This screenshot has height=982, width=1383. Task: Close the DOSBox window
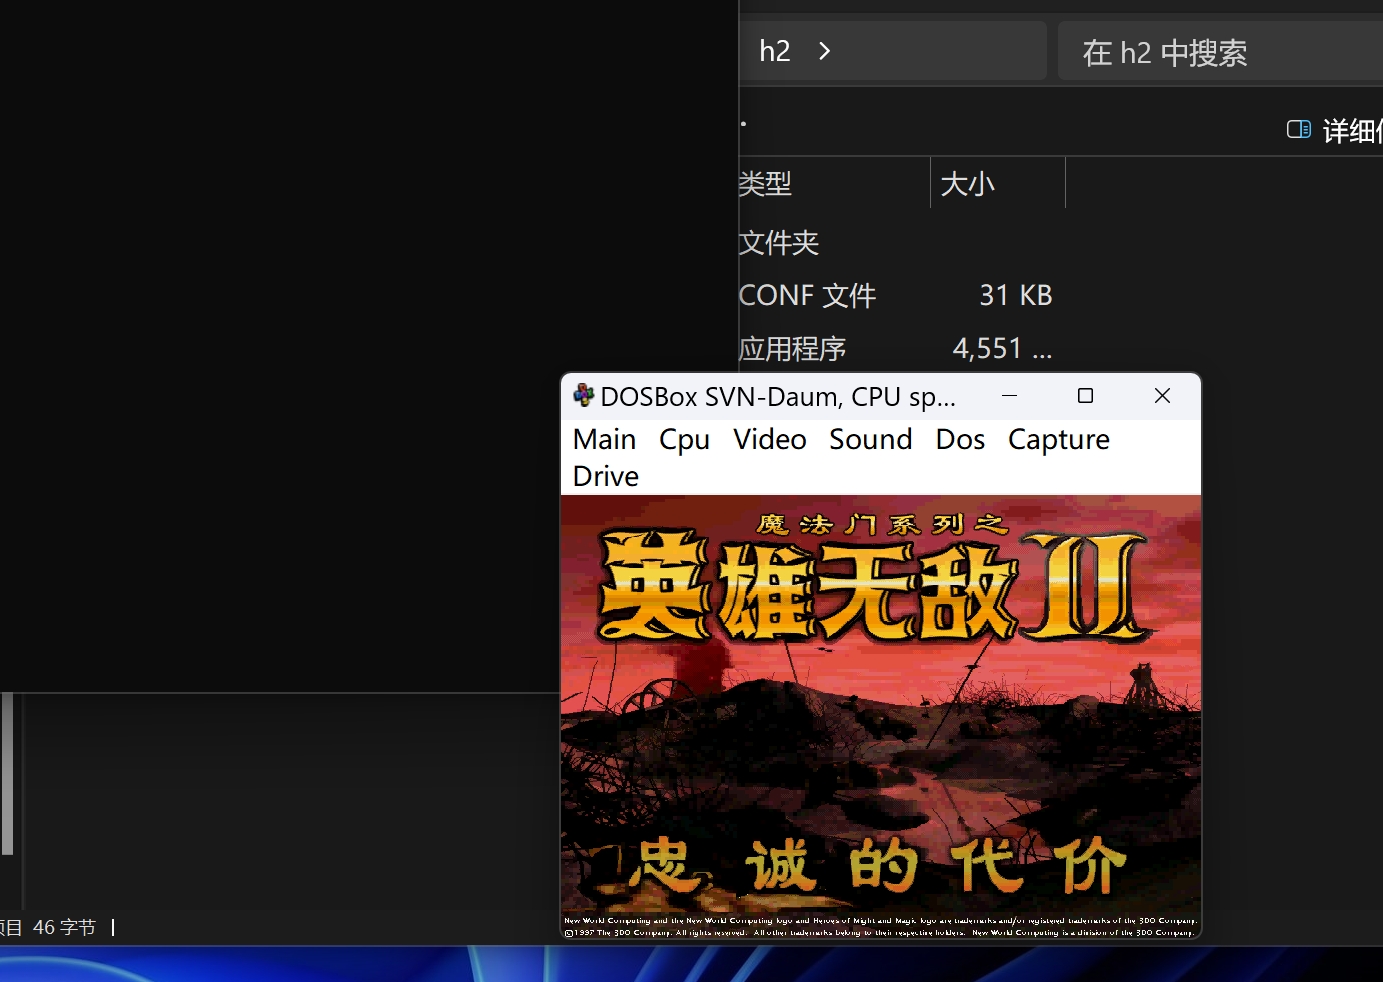(1162, 396)
